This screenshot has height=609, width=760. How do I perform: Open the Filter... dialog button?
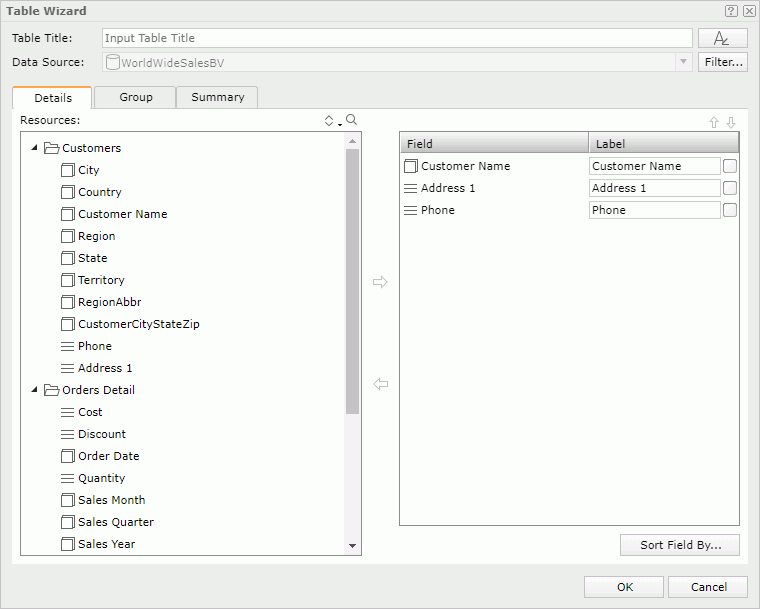coord(722,62)
